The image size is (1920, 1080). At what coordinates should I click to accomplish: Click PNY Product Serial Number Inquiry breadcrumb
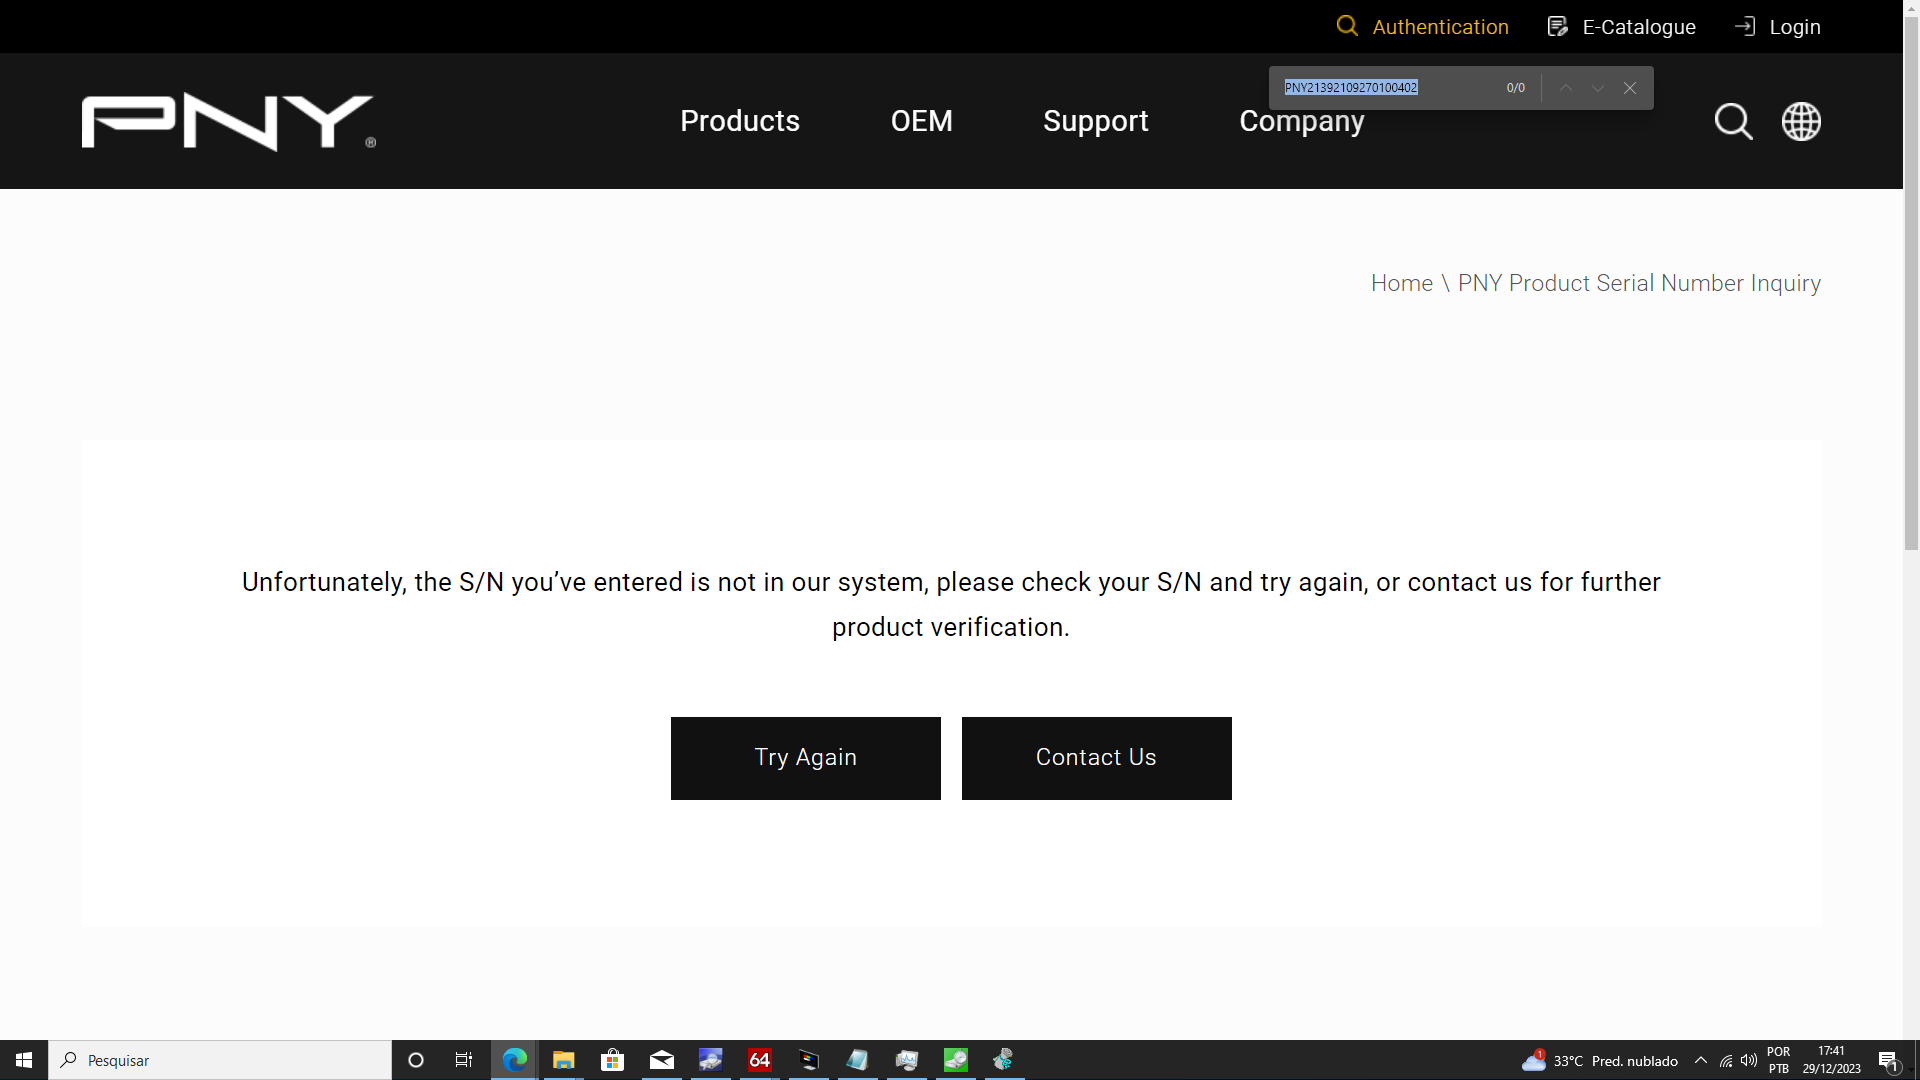[1639, 283]
